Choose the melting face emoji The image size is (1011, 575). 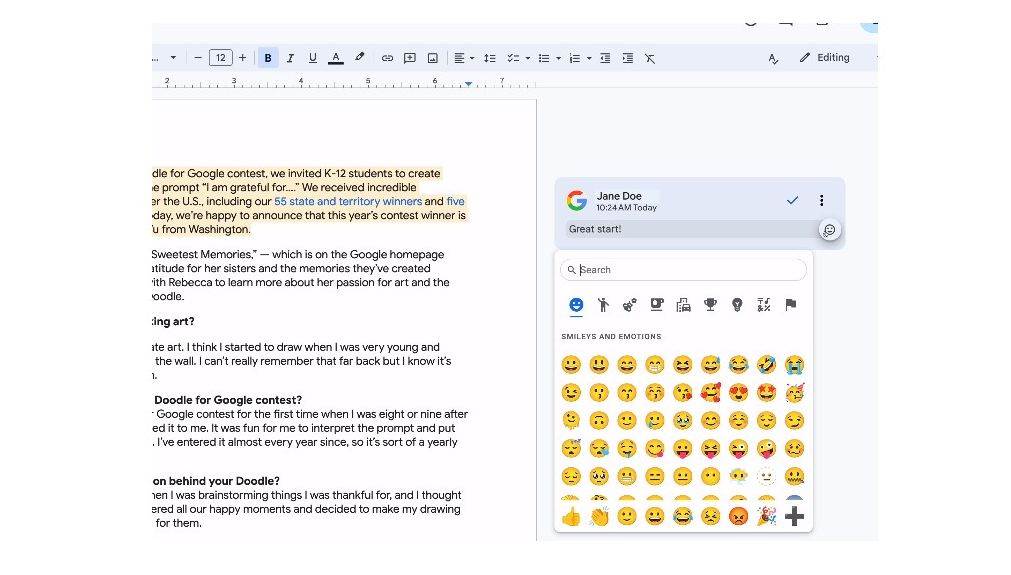[571, 420]
